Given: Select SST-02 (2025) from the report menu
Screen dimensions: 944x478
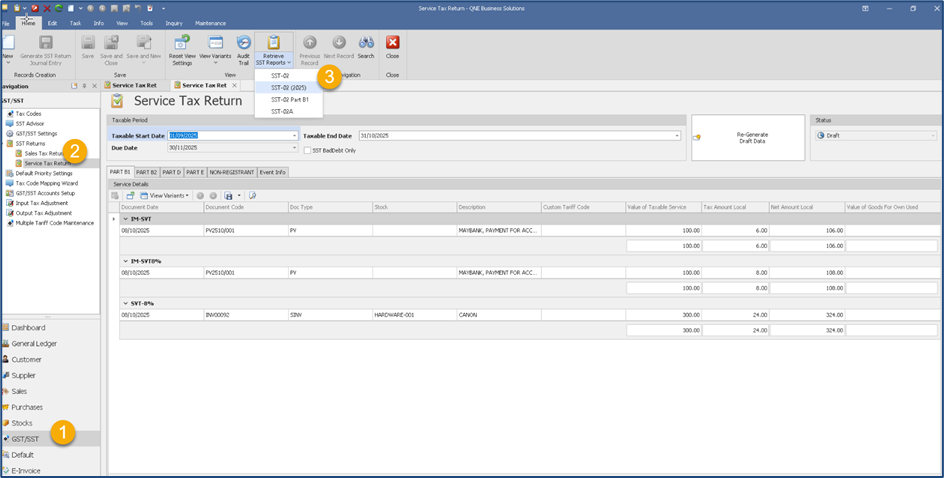Looking at the screenshot, I should 289,88.
